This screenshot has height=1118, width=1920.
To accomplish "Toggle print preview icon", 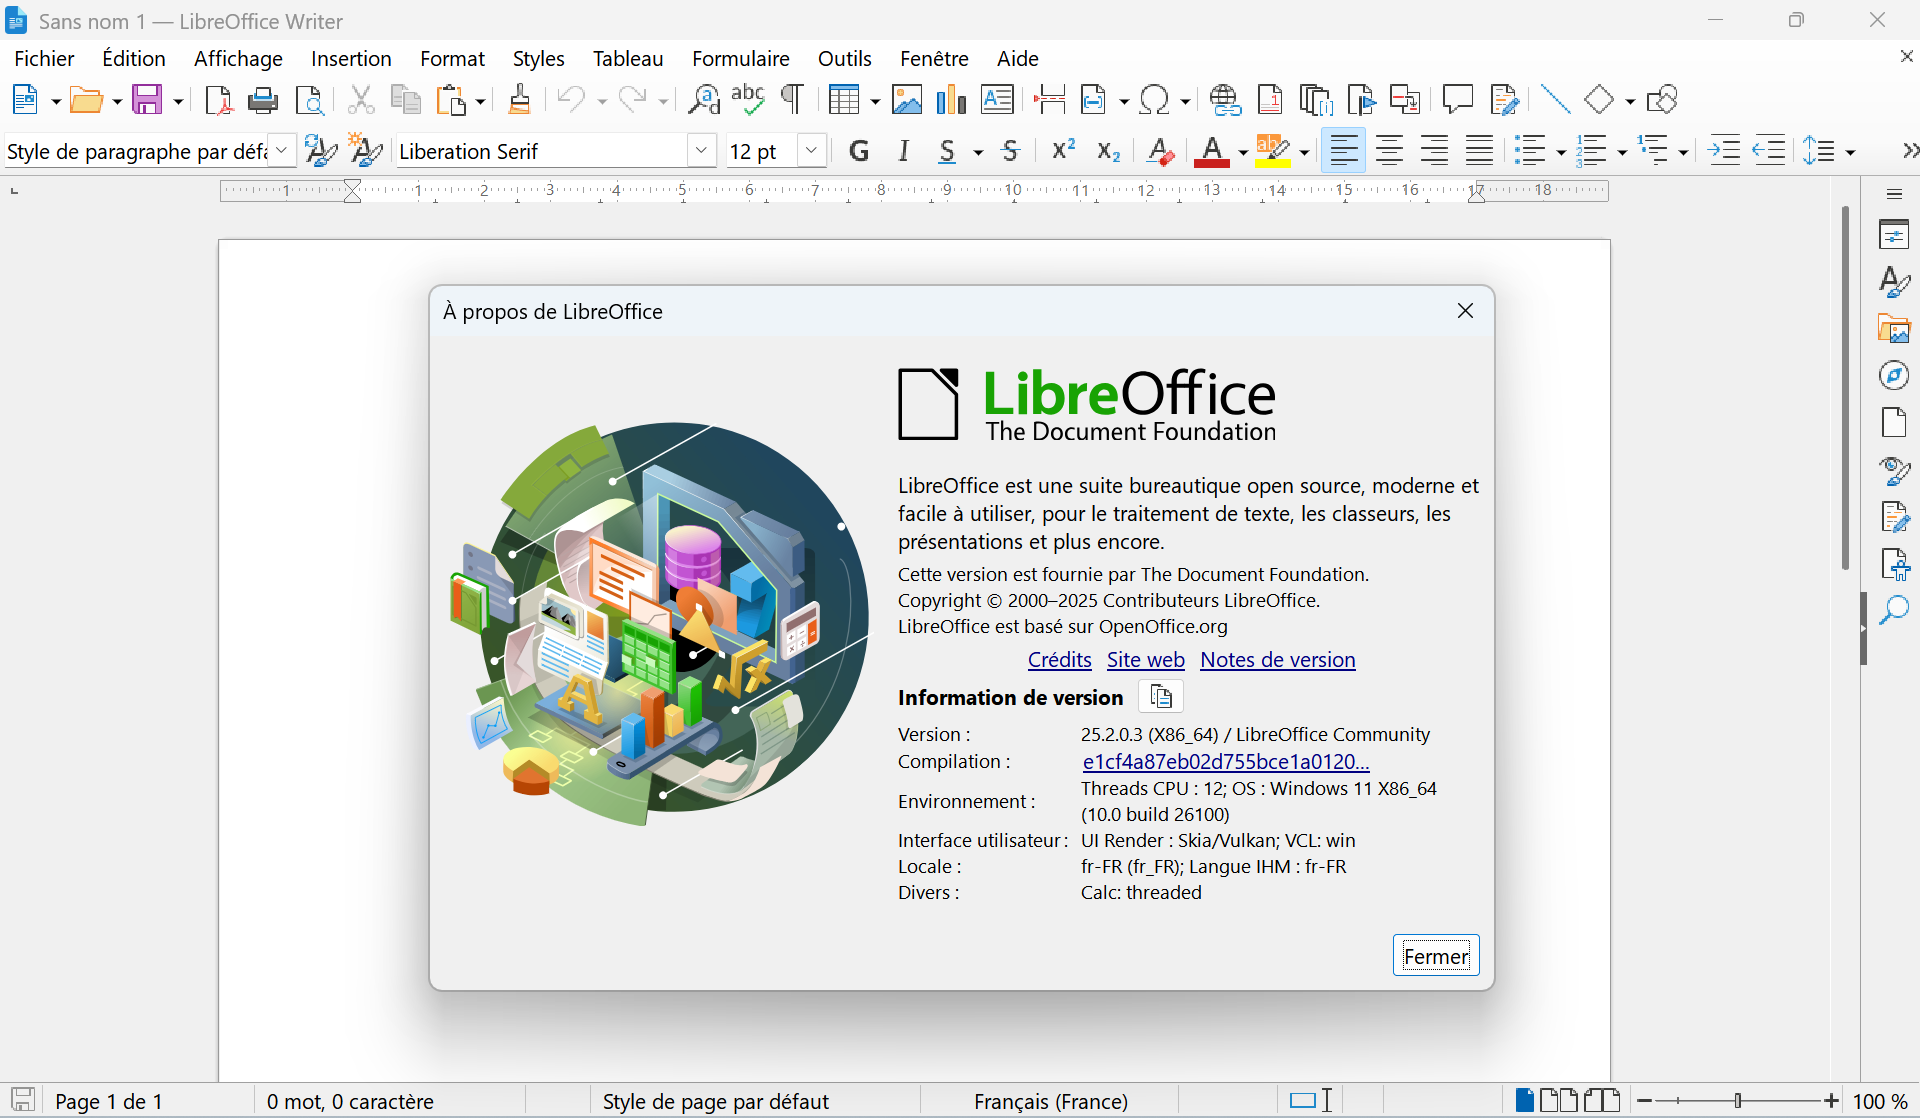I will [x=309, y=100].
